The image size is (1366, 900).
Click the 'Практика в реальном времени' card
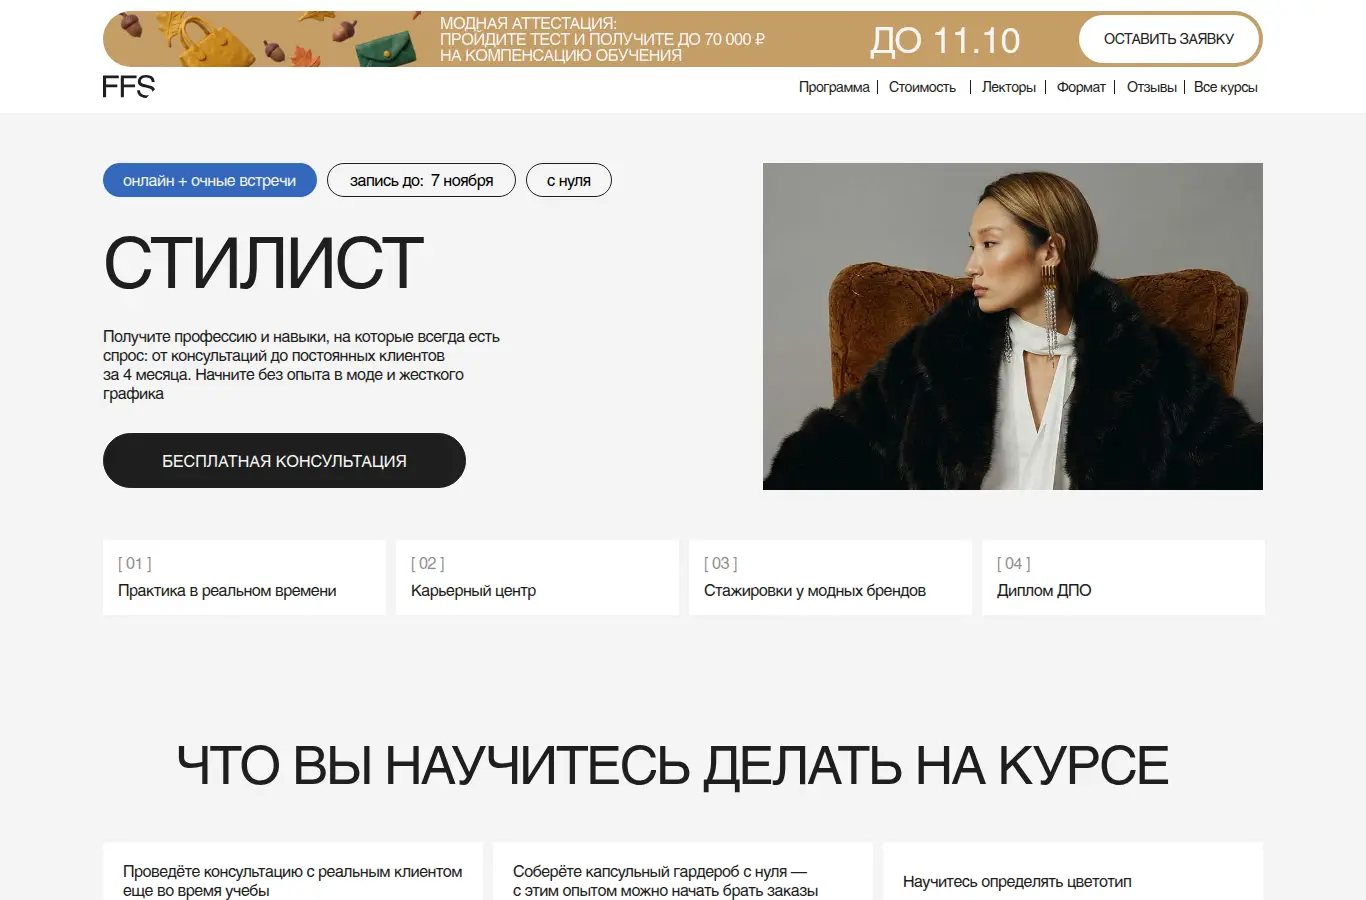244,577
